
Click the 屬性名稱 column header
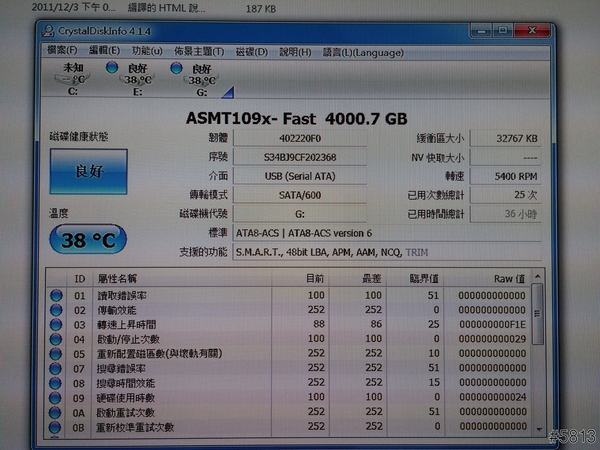[117, 278]
